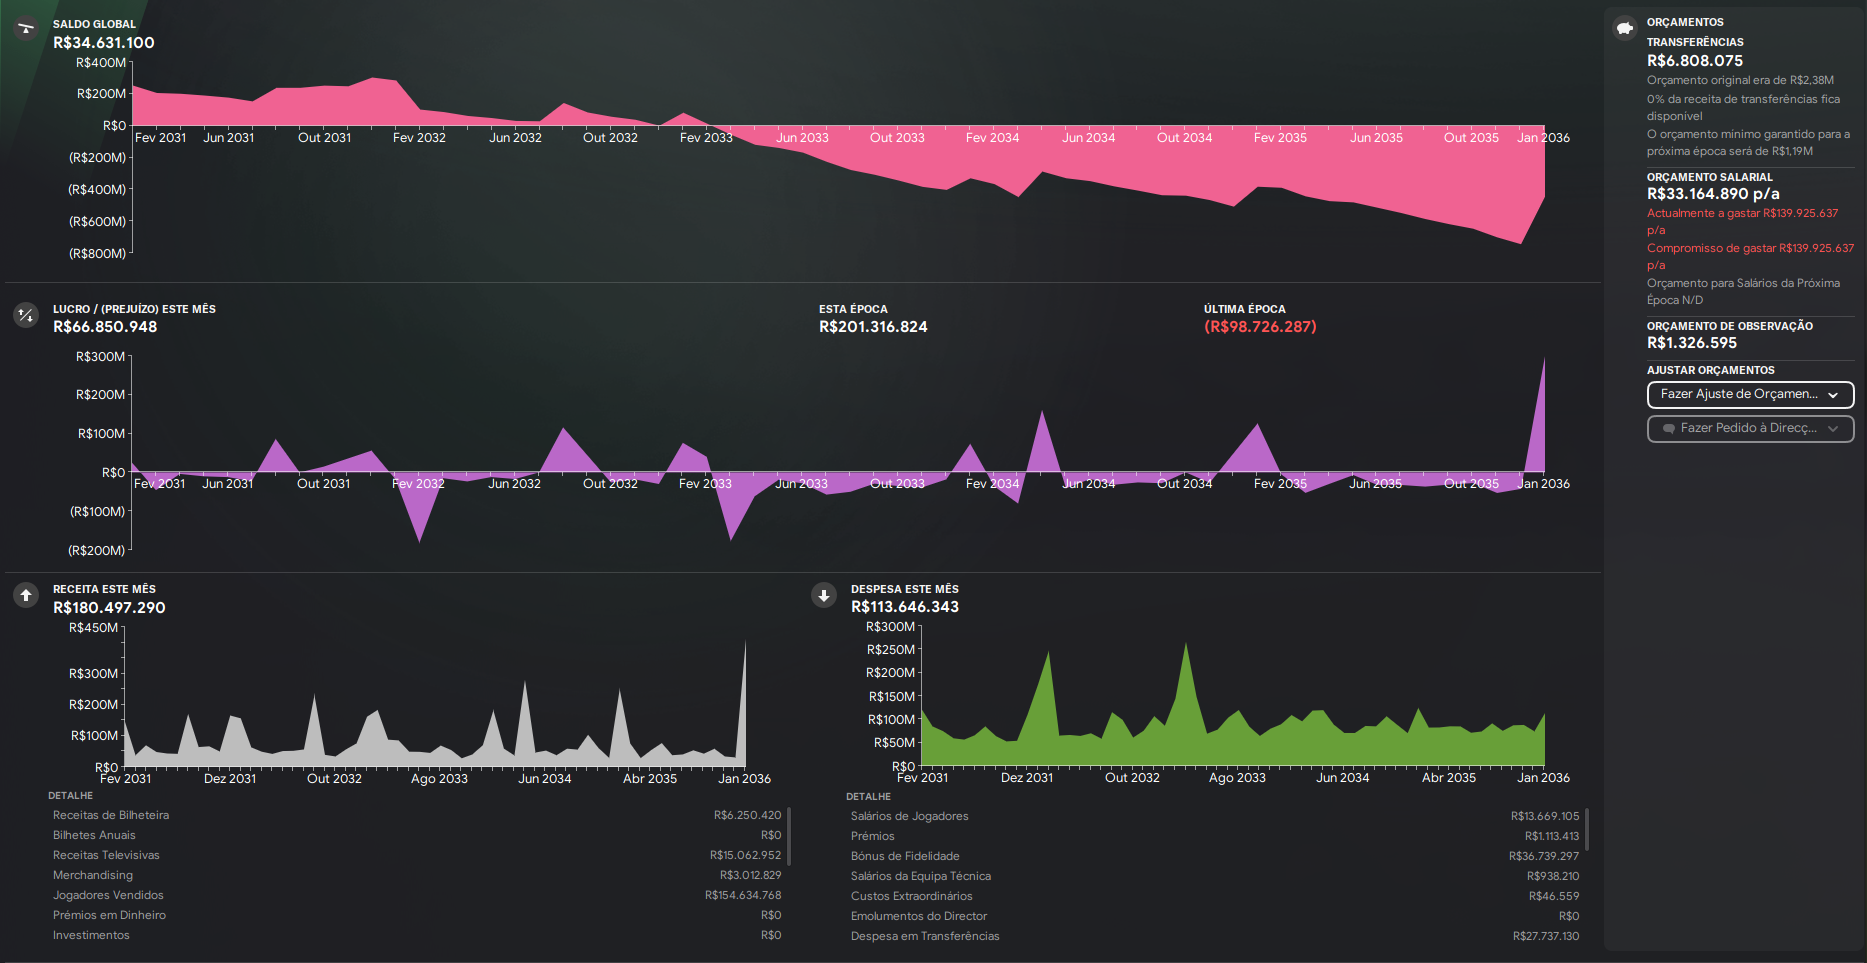Screen dimensions: 1867x963
Task: Click the Orçamento Salarial heading
Action: (1709, 177)
